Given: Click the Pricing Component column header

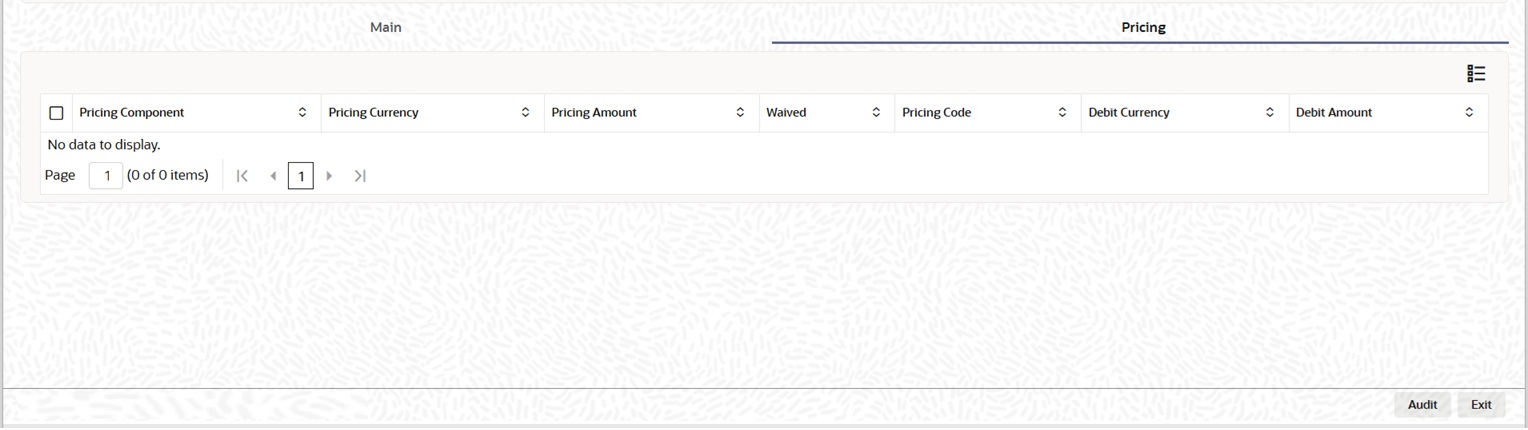Looking at the screenshot, I should (132, 113).
